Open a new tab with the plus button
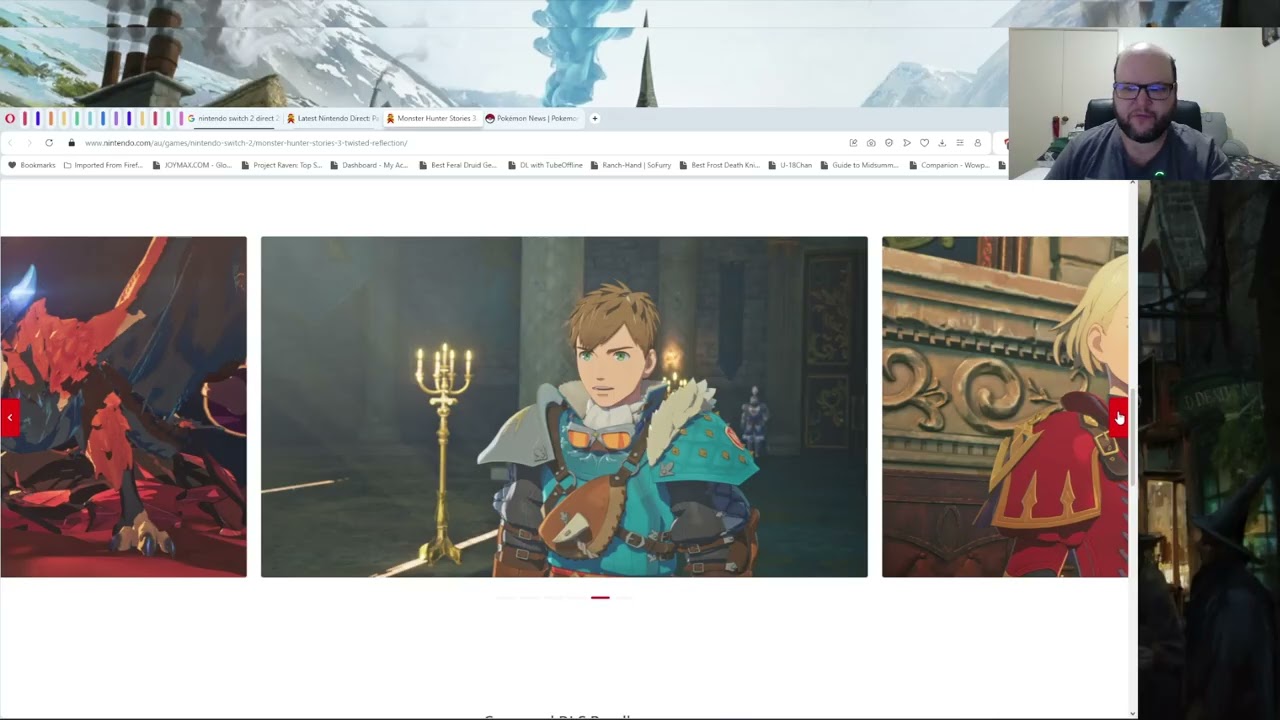The width and height of the screenshot is (1280, 720). [x=595, y=118]
